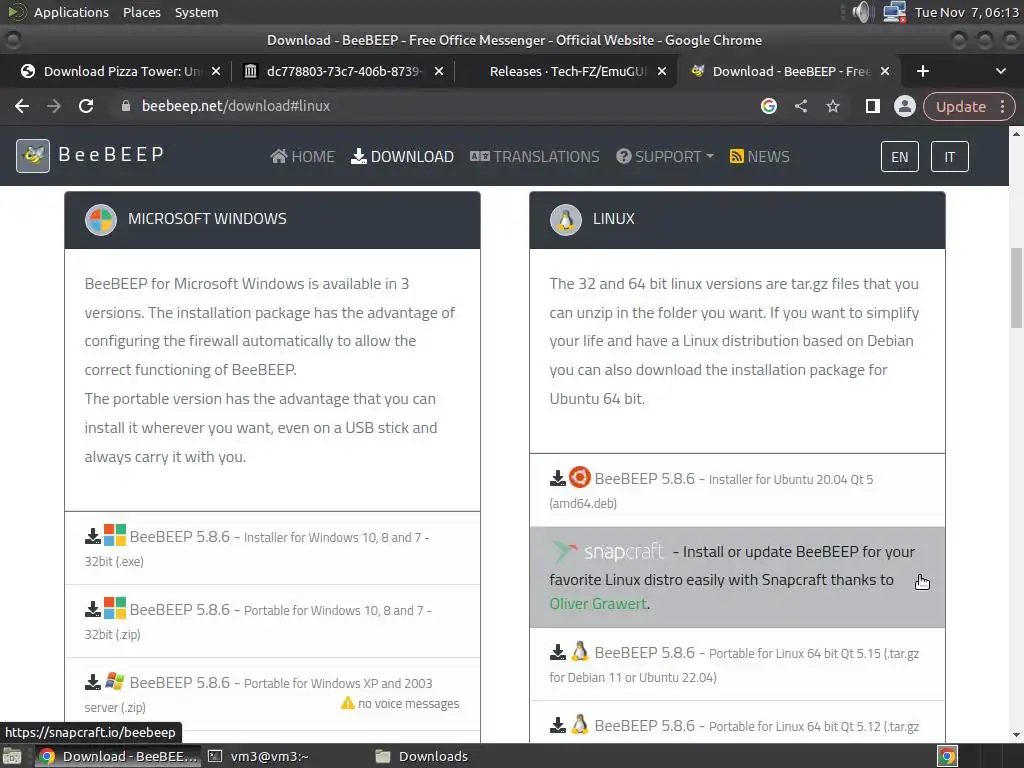Download Linux 64 bit Qt 5.12 tar.gz

pos(737,722)
